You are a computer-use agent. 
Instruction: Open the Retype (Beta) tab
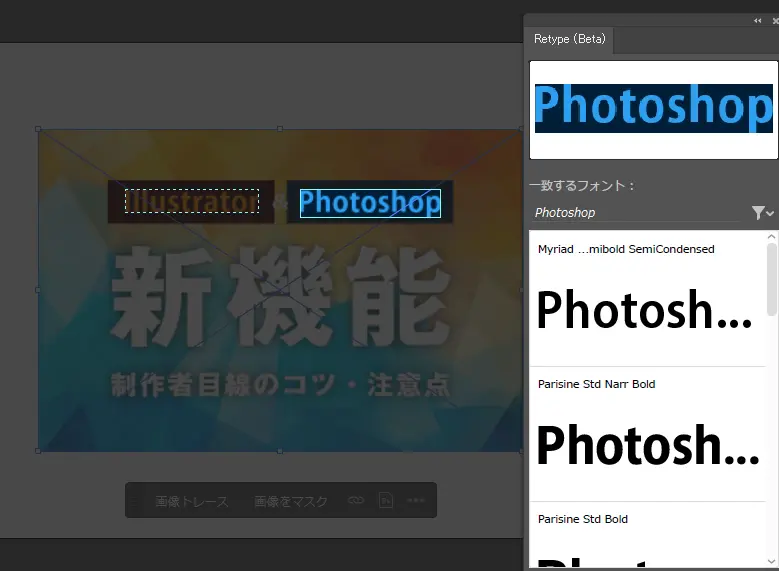point(569,39)
